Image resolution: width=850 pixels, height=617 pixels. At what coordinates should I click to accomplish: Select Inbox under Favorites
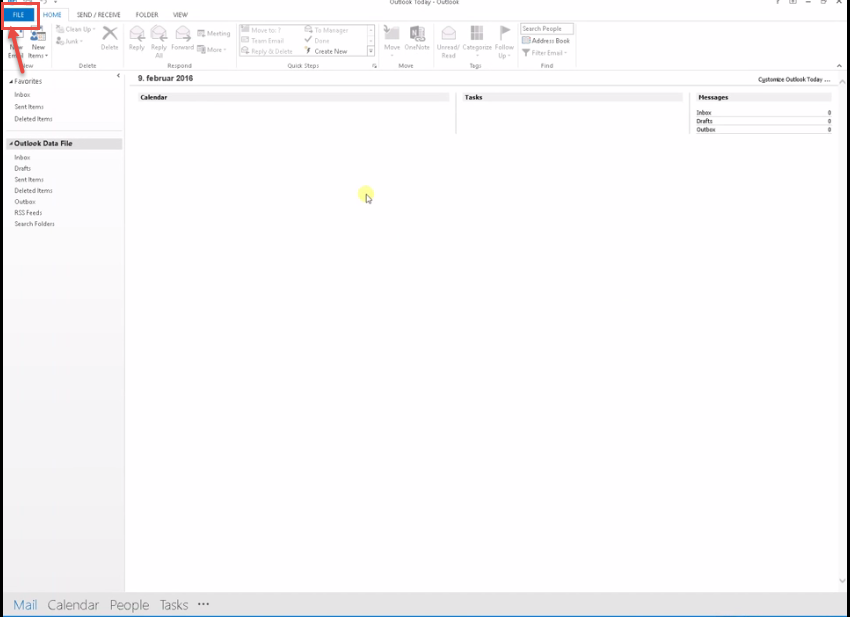[22, 95]
